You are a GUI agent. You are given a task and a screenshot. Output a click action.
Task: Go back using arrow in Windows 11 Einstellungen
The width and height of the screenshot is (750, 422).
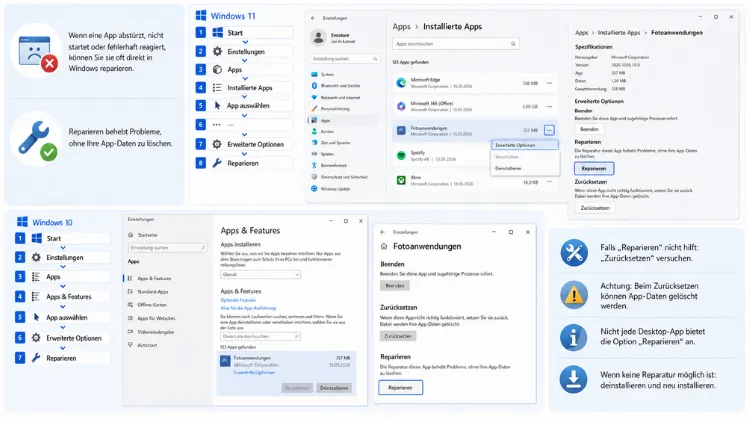click(313, 18)
